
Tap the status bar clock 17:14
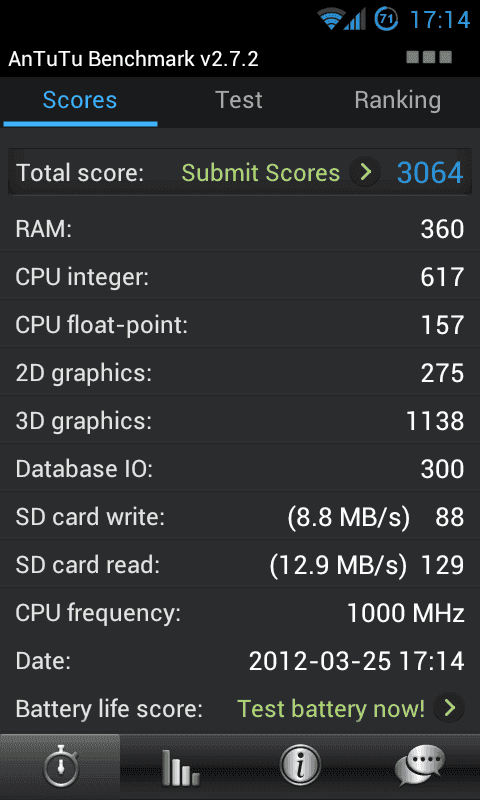tap(440, 20)
